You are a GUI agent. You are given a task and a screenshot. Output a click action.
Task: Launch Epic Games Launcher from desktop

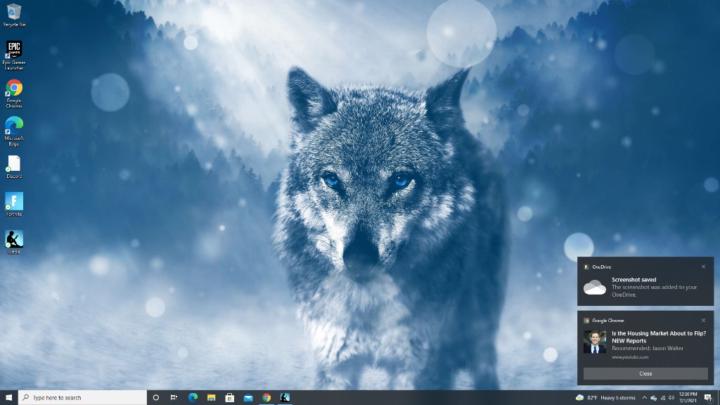tap(14, 50)
